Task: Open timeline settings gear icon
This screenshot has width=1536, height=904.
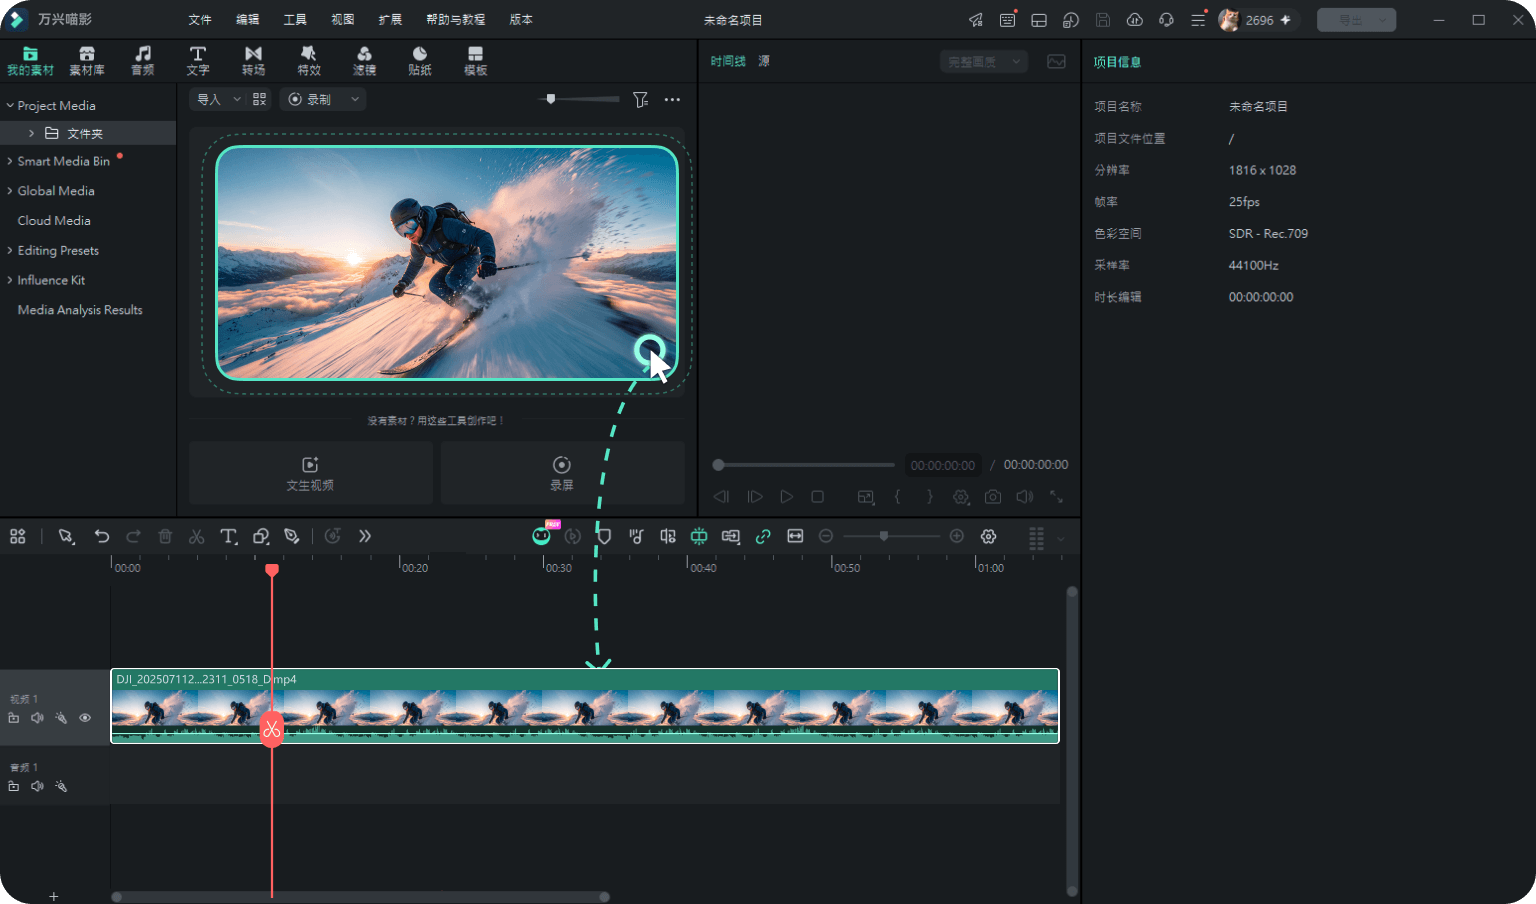Action: click(x=988, y=536)
